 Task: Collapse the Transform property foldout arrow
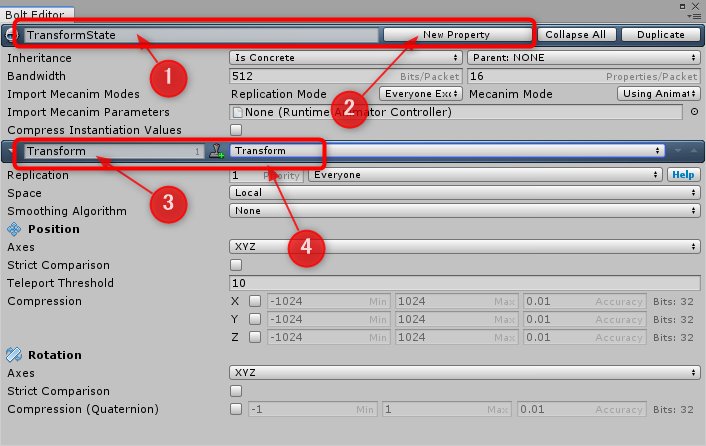coord(10,151)
